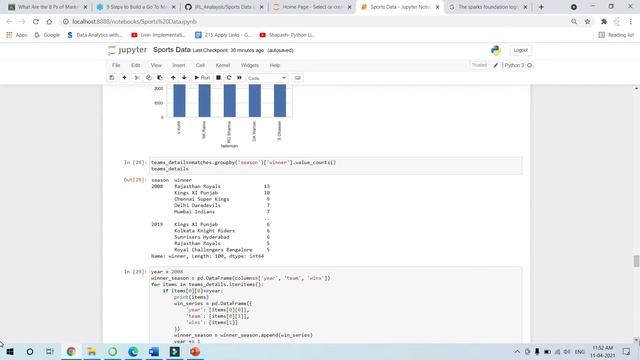
Task: Copy selected cells in the Jupyter toolbar
Action: click(x=149, y=78)
